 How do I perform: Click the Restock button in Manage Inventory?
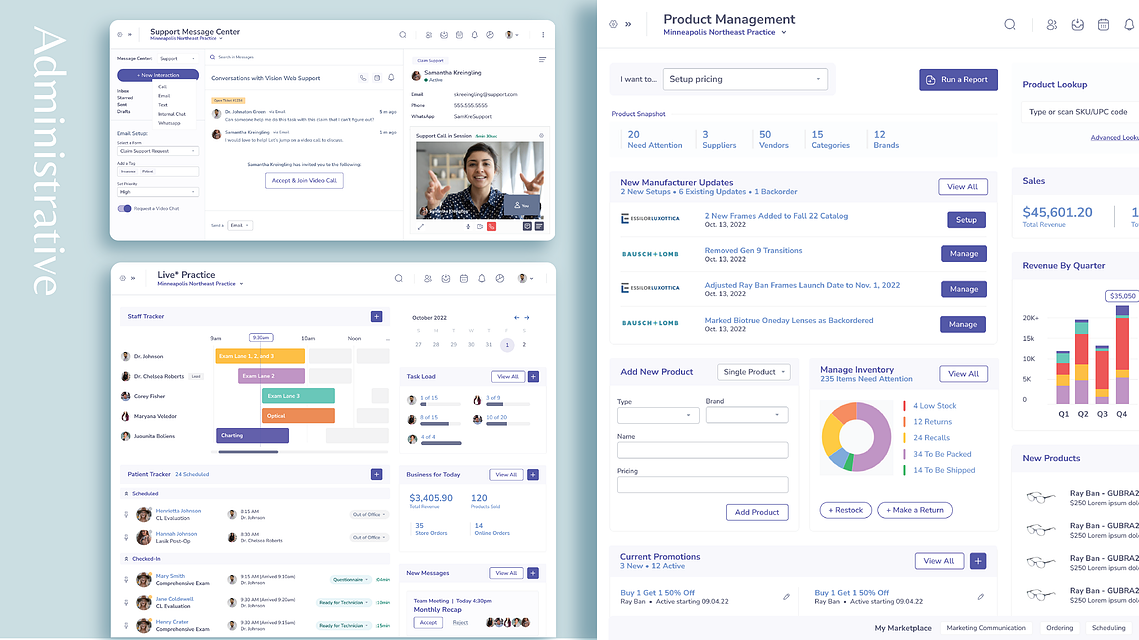click(x=845, y=510)
